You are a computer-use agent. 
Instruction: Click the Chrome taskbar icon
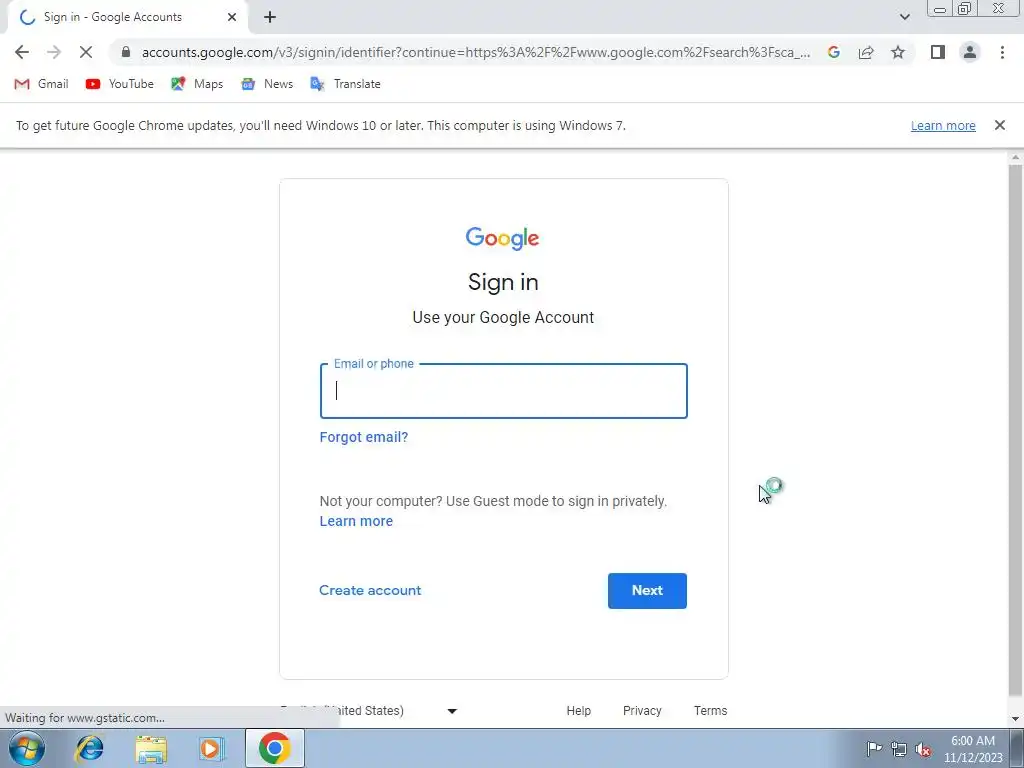coord(274,748)
